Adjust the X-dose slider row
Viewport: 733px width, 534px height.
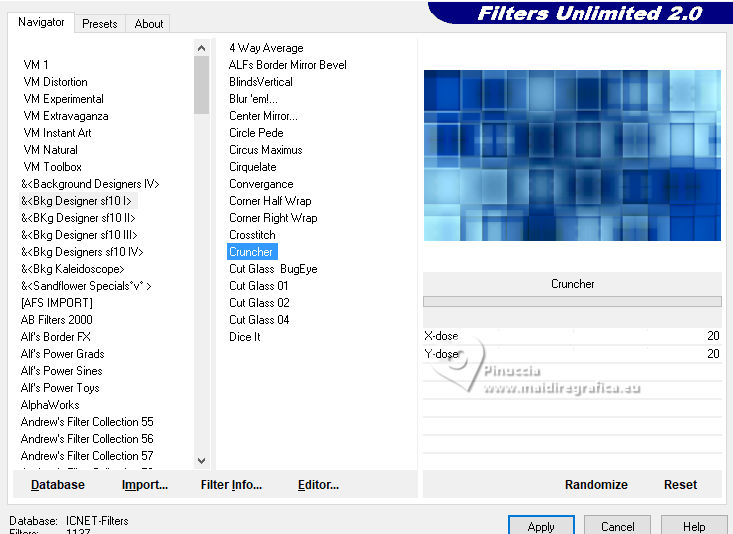pyautogui.click(x=572, y=336)
